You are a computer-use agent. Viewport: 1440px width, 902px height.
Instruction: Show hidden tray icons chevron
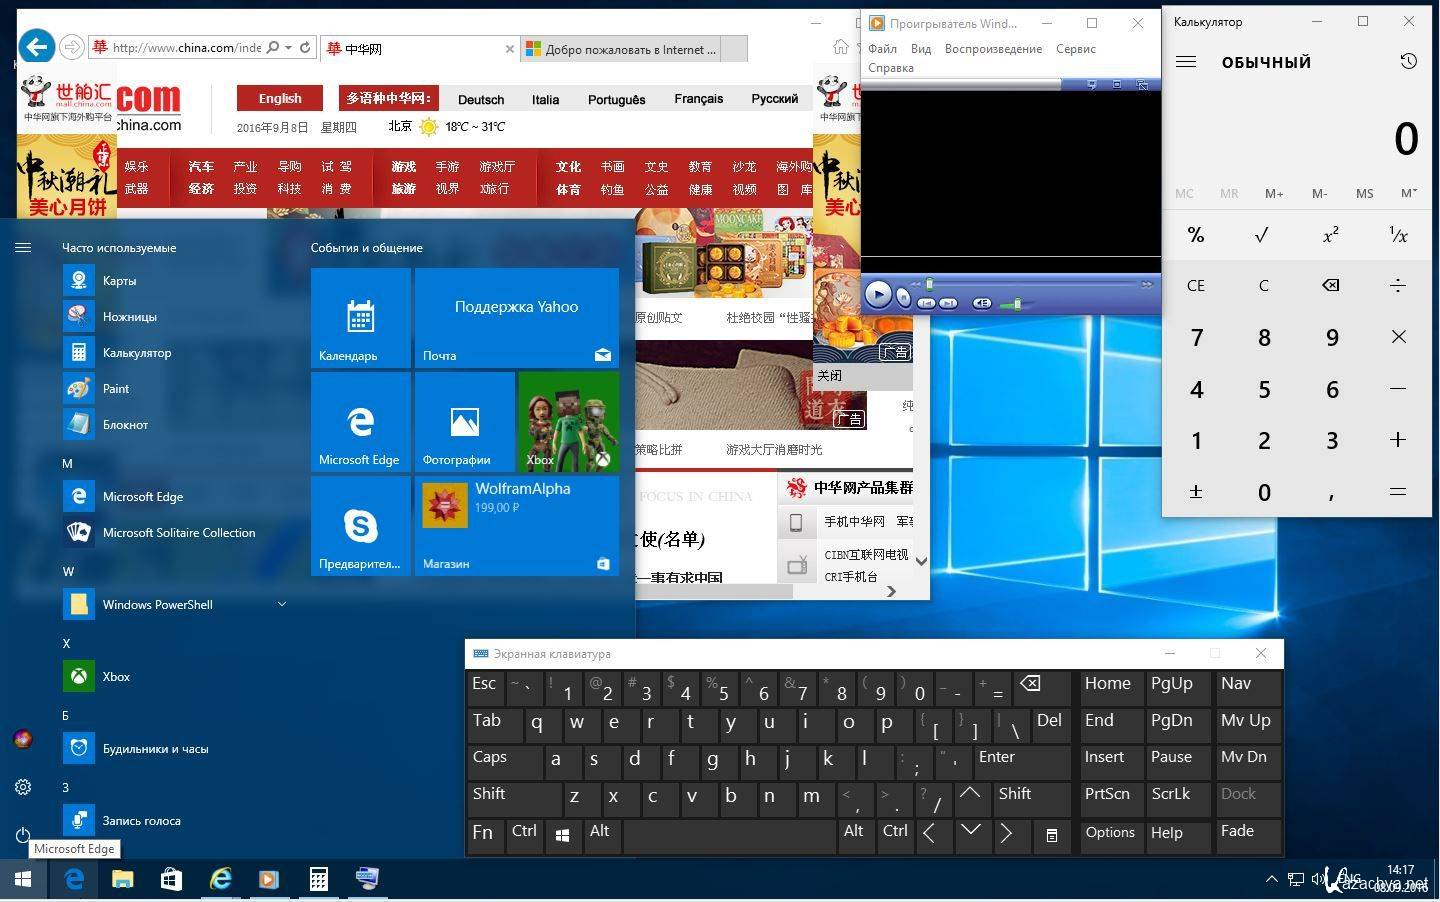tap(1271, 879)
